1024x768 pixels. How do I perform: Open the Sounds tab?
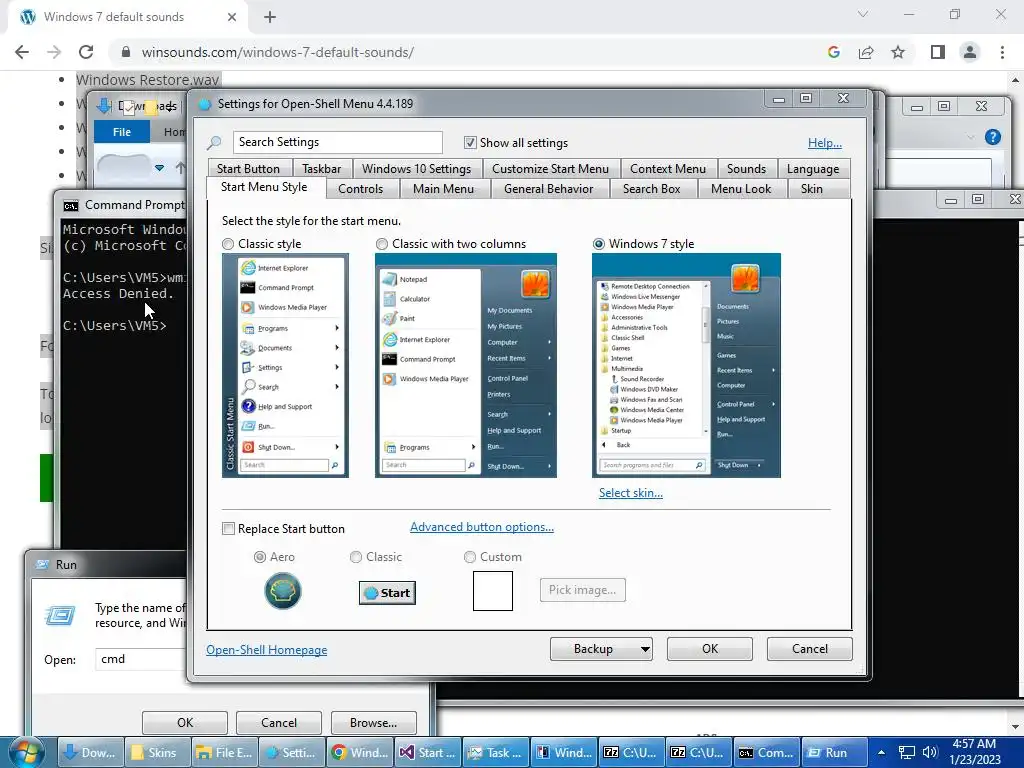pyautogui.click(x=746, y=168)
